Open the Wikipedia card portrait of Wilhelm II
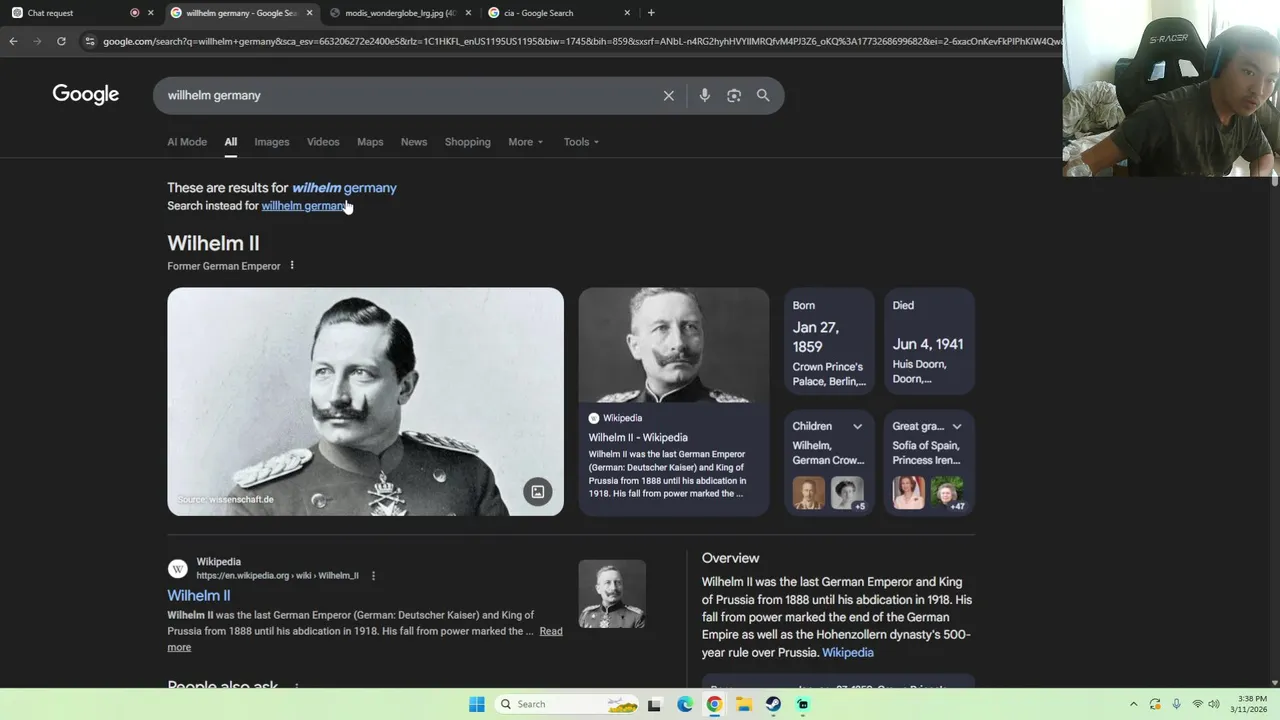The image size is (1280, 720). (x=674, y=345)
